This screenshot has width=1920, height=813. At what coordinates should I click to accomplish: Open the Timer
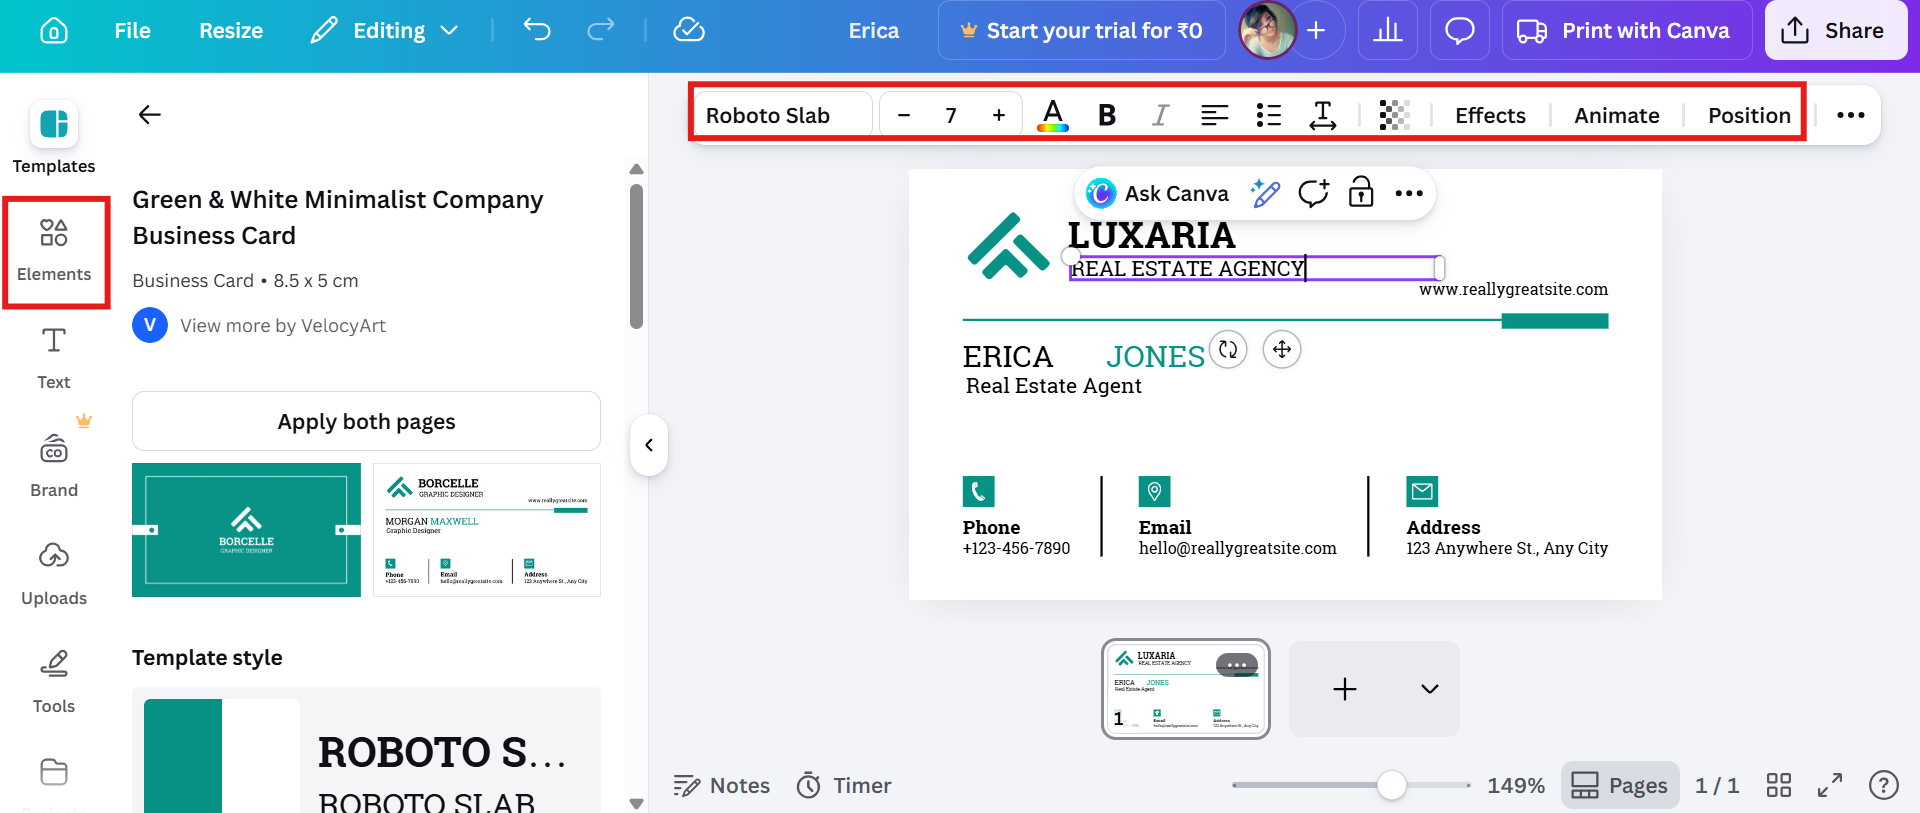(844, 786)
